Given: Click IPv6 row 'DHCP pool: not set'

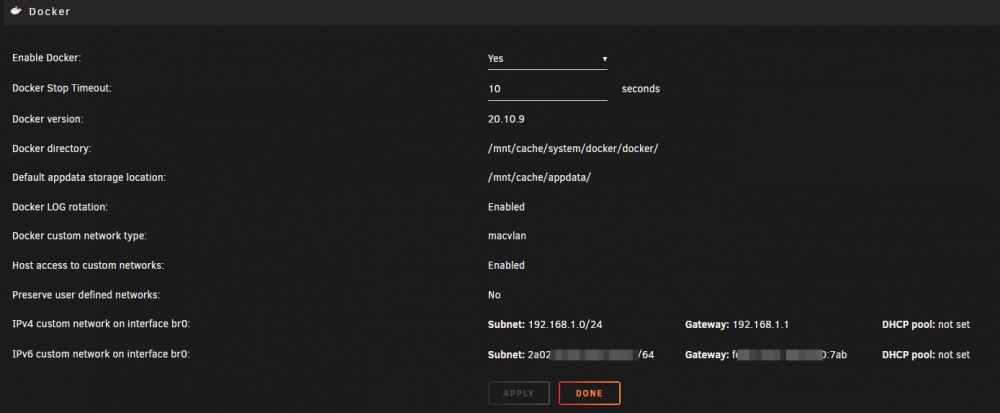Looking at the screenshot, I should (x=926, y=354).
